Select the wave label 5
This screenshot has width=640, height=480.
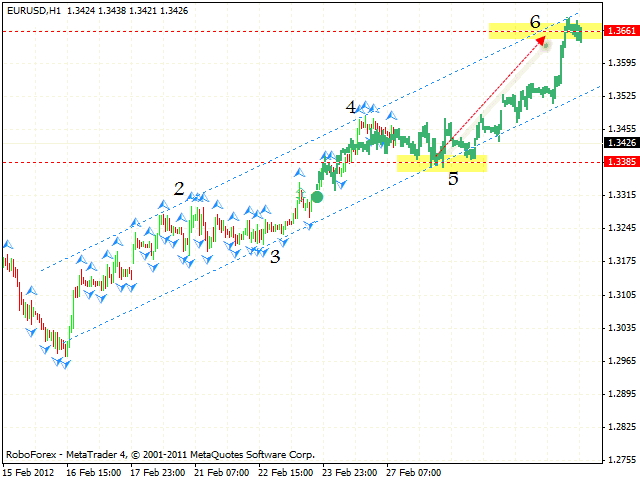coord(453,179)
